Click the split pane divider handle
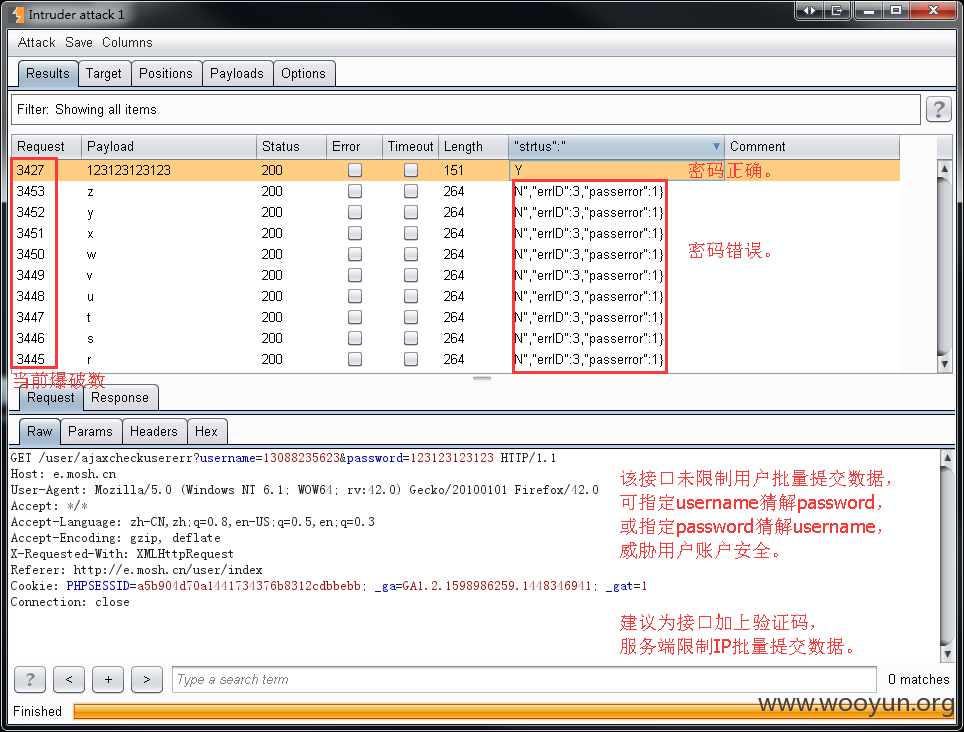Image resolution: width=964 pixels, height=732 pixels. 482,379
